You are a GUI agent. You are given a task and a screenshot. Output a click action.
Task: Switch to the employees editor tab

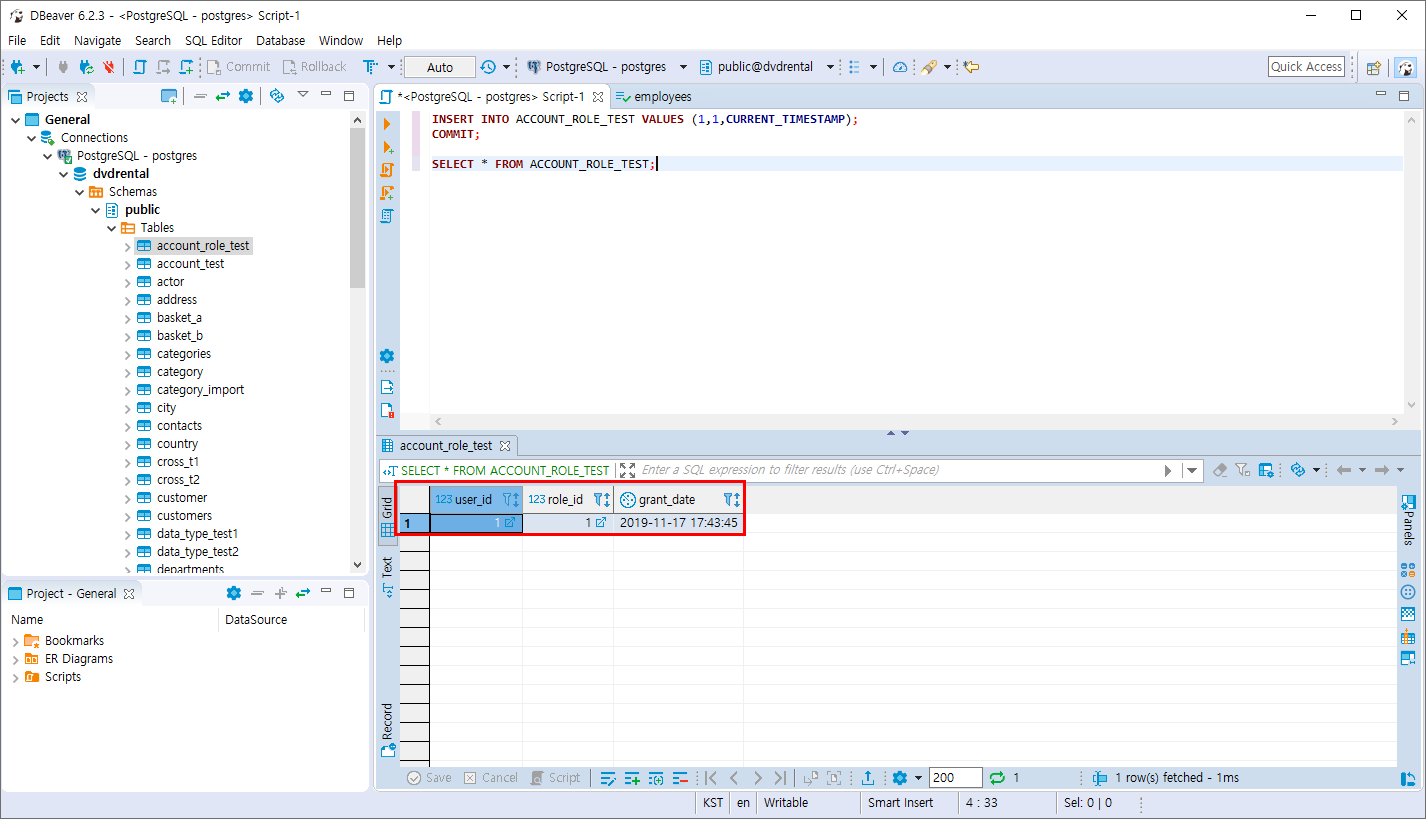[652, 97]
